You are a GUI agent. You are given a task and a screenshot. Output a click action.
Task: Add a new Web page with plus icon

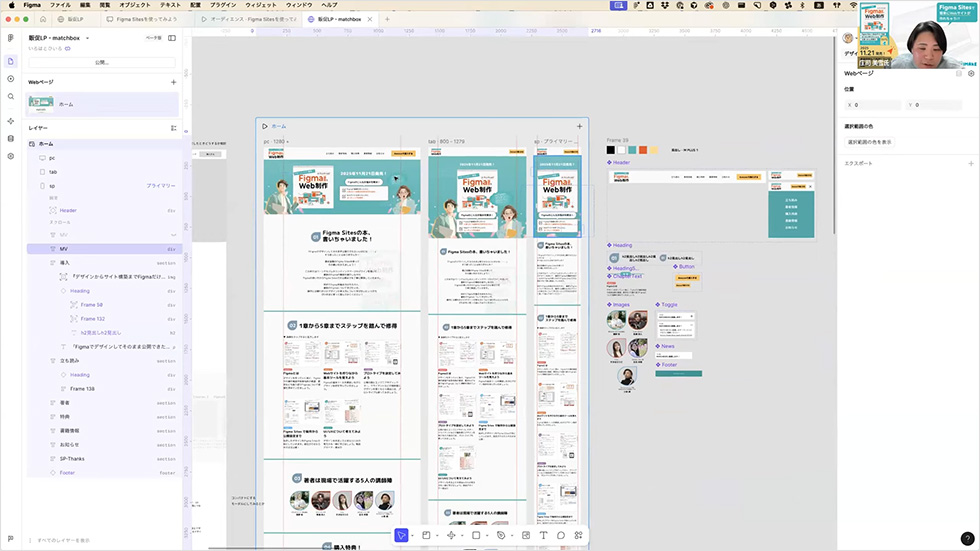point(173,82)
